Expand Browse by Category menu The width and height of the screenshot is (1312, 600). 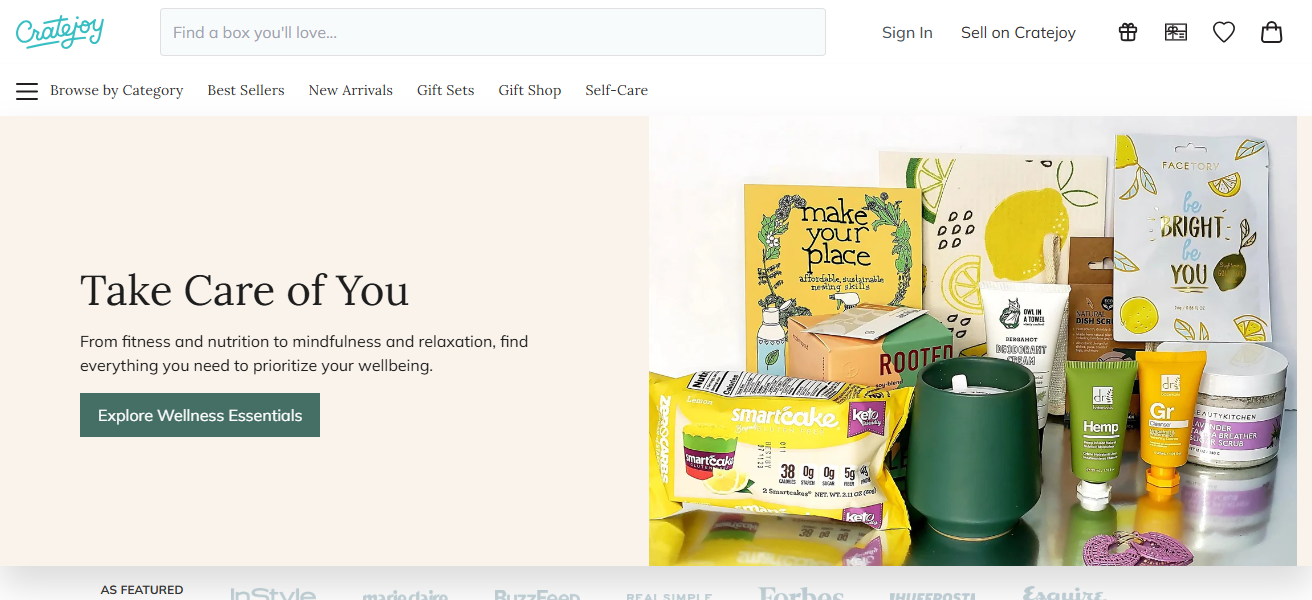(116, 90)
